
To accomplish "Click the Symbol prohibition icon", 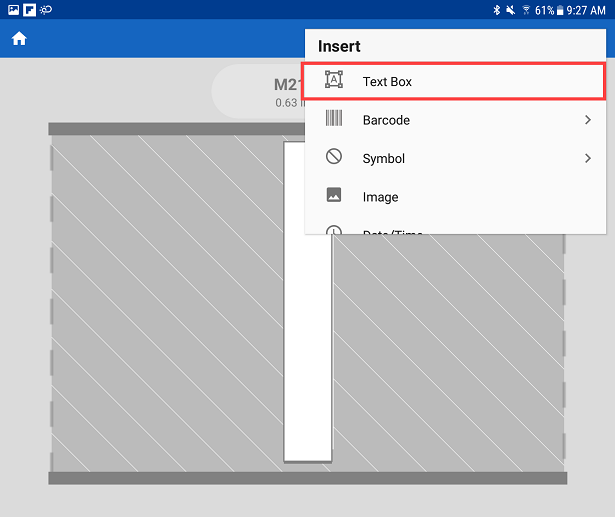I will [334, 158].
